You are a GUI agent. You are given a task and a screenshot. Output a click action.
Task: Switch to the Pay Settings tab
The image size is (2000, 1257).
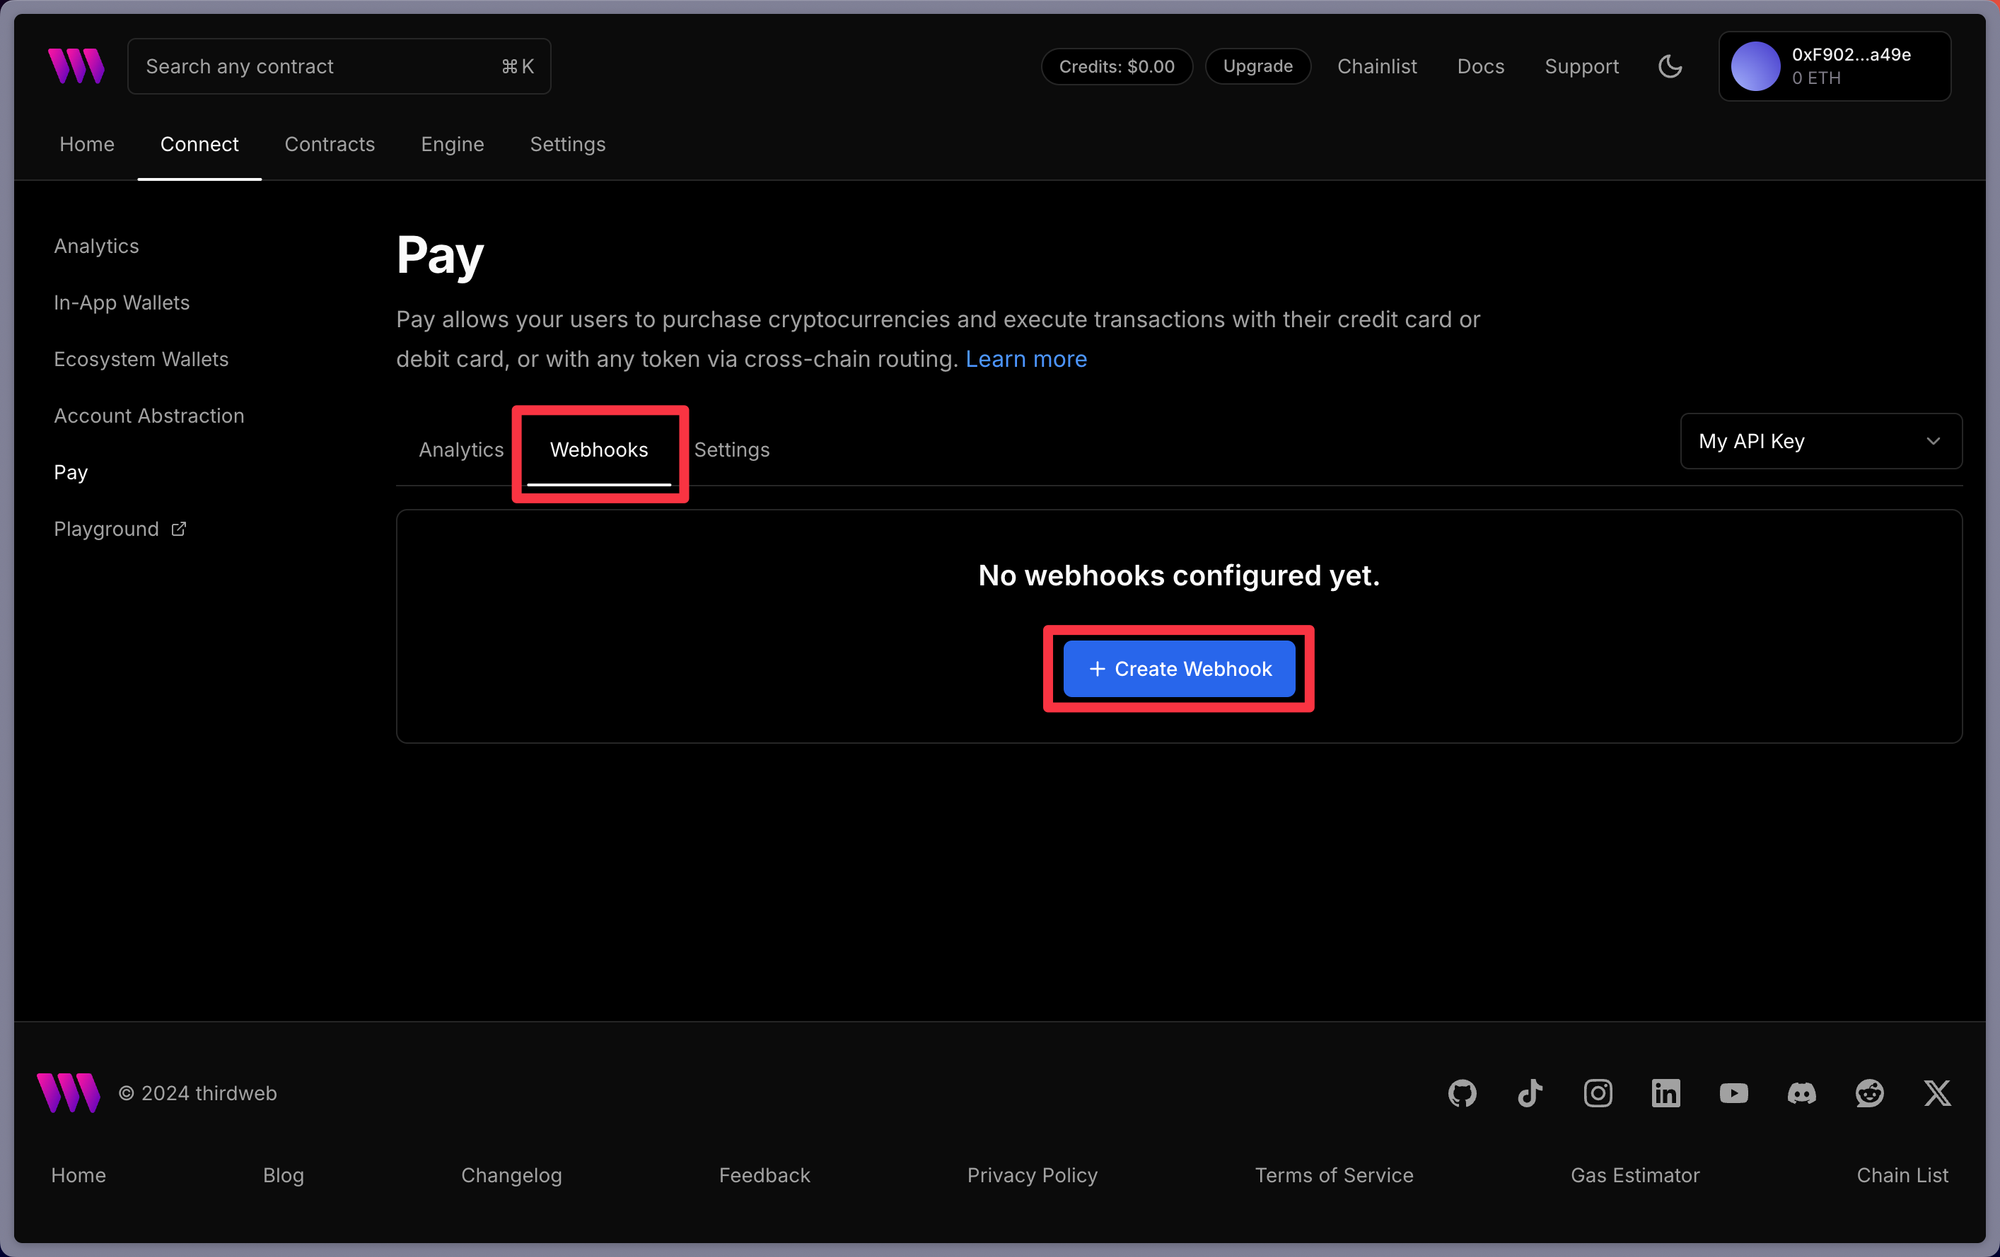731,450
